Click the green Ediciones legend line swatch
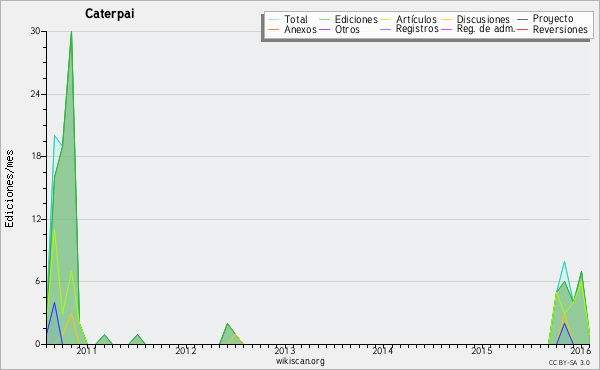The height and width of the screenshot is (370, 600). pyautogui.click(x=324, y=20)
